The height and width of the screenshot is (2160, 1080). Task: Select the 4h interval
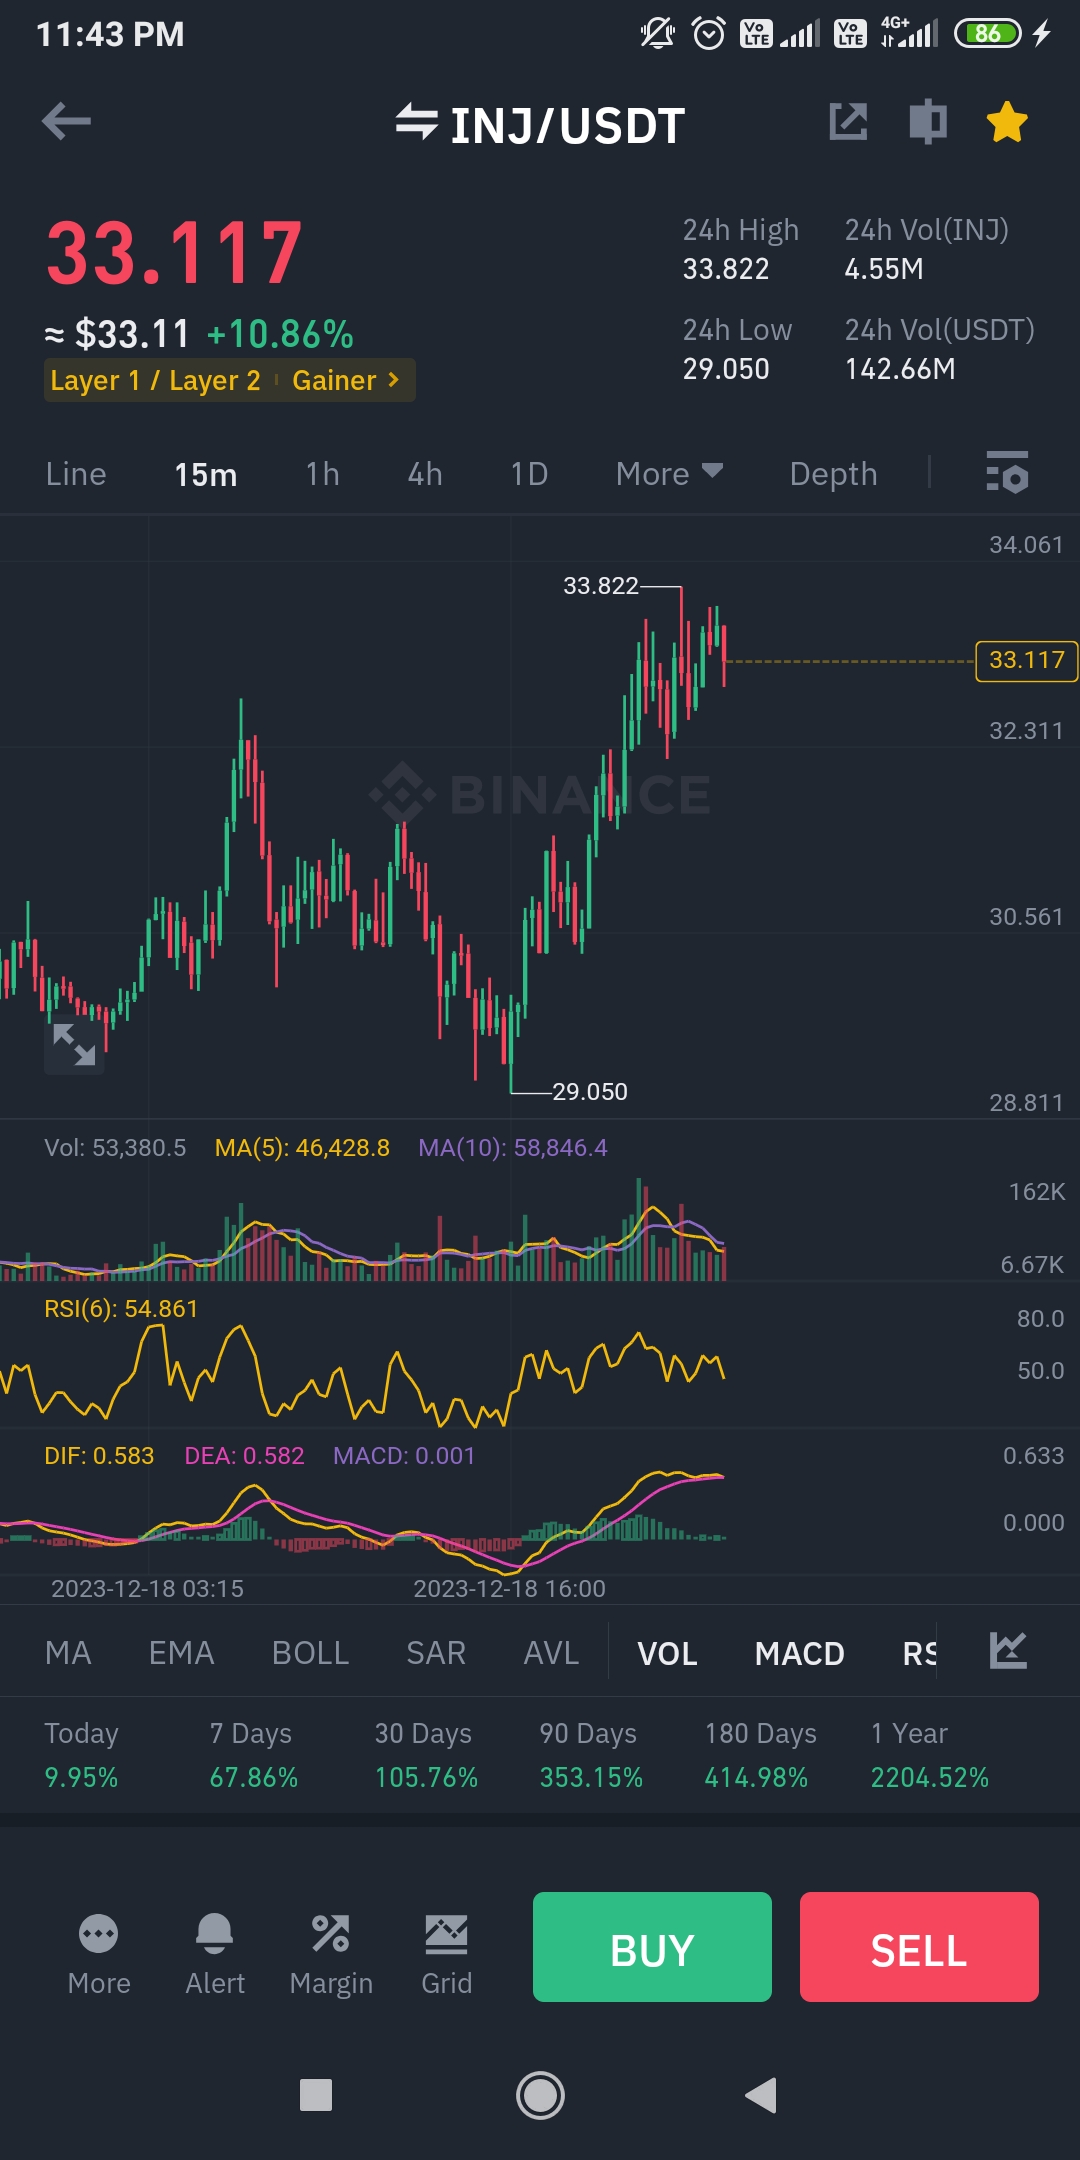[x=425, y=474]
